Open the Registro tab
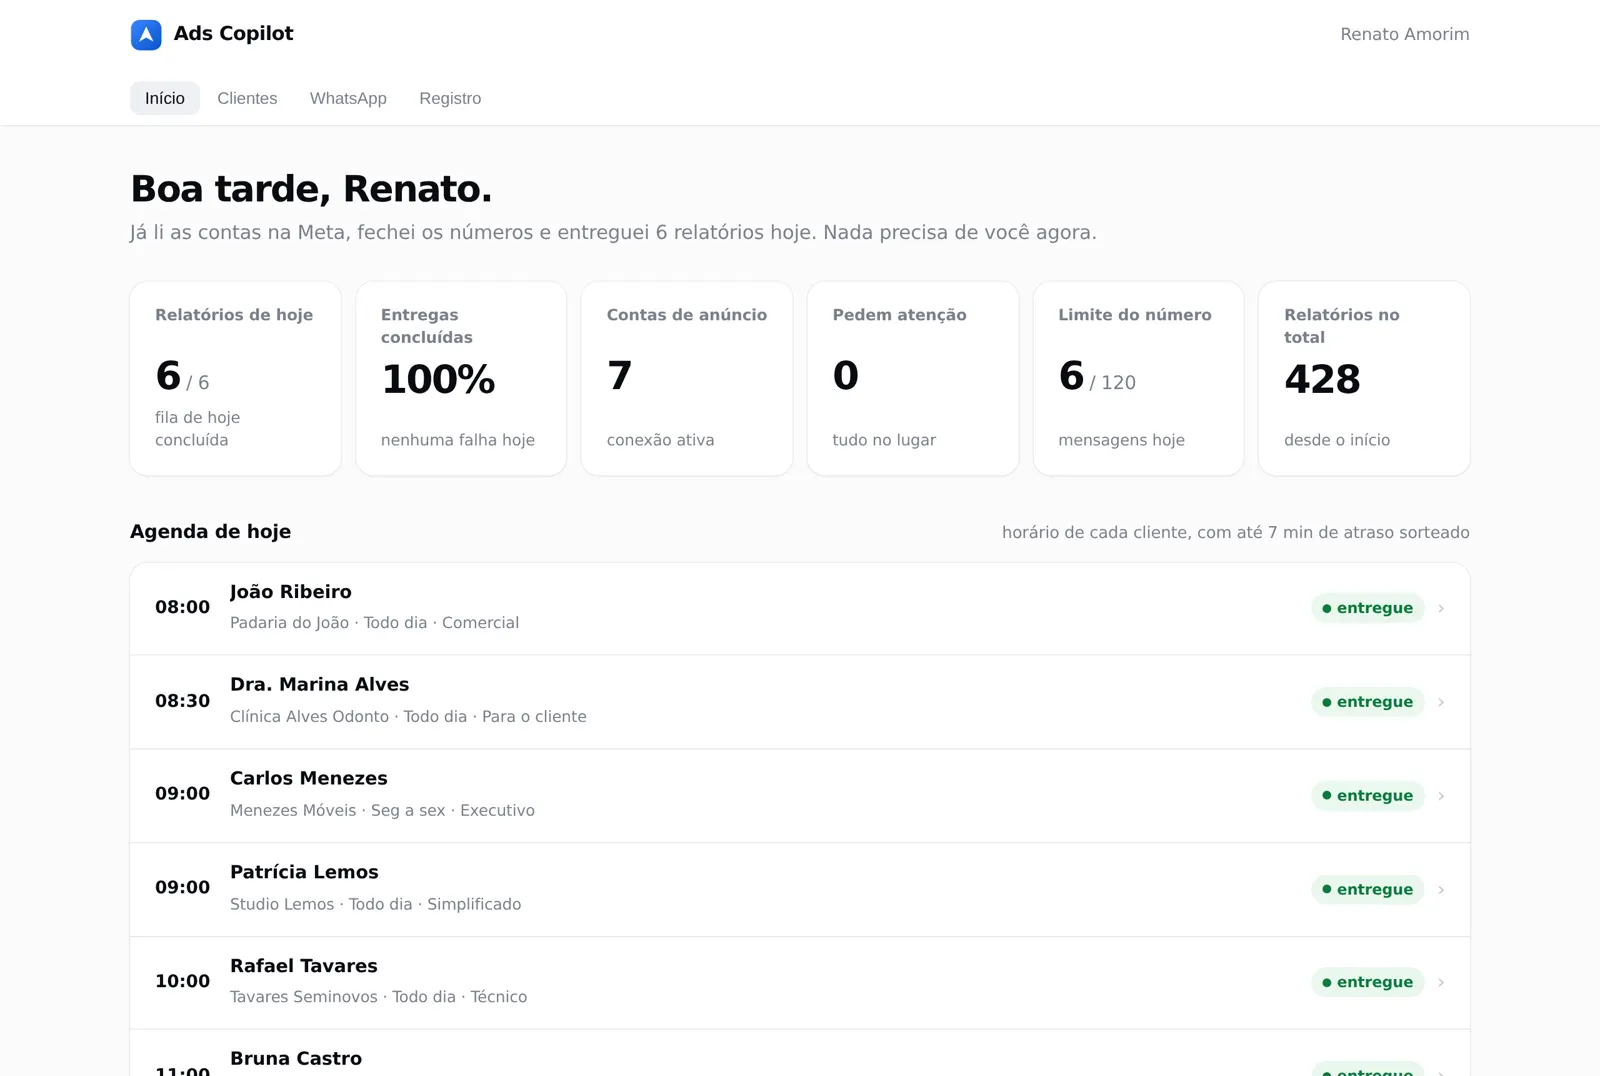The width and height of the screenshot is (1600, 1076). click(x=450, y=98)
